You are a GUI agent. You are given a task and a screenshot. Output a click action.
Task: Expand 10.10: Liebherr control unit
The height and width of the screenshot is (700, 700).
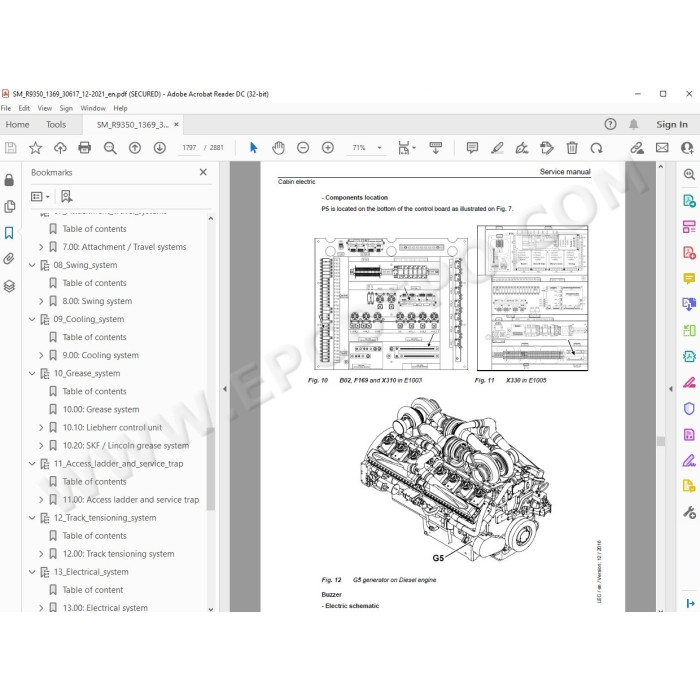41,428
